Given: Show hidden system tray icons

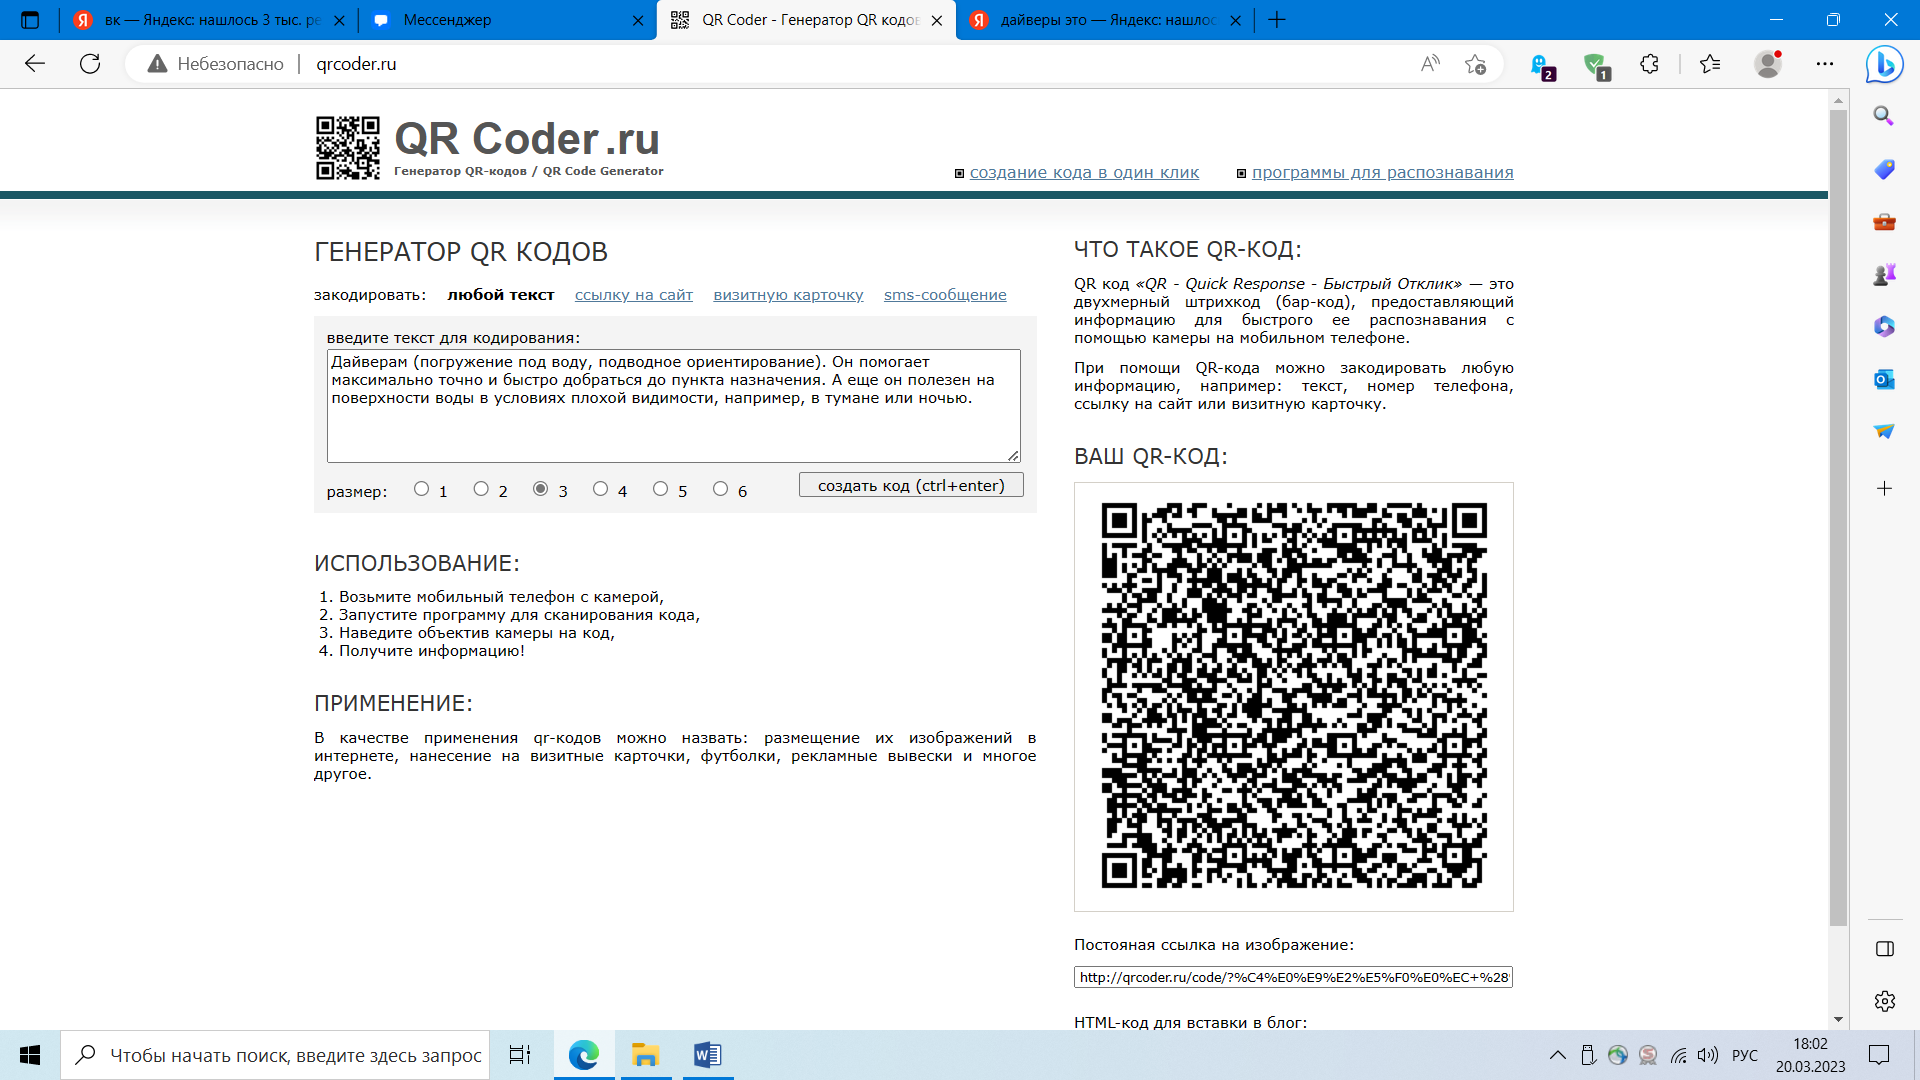Looking at the screenshot, I should pos(1558,1055).
